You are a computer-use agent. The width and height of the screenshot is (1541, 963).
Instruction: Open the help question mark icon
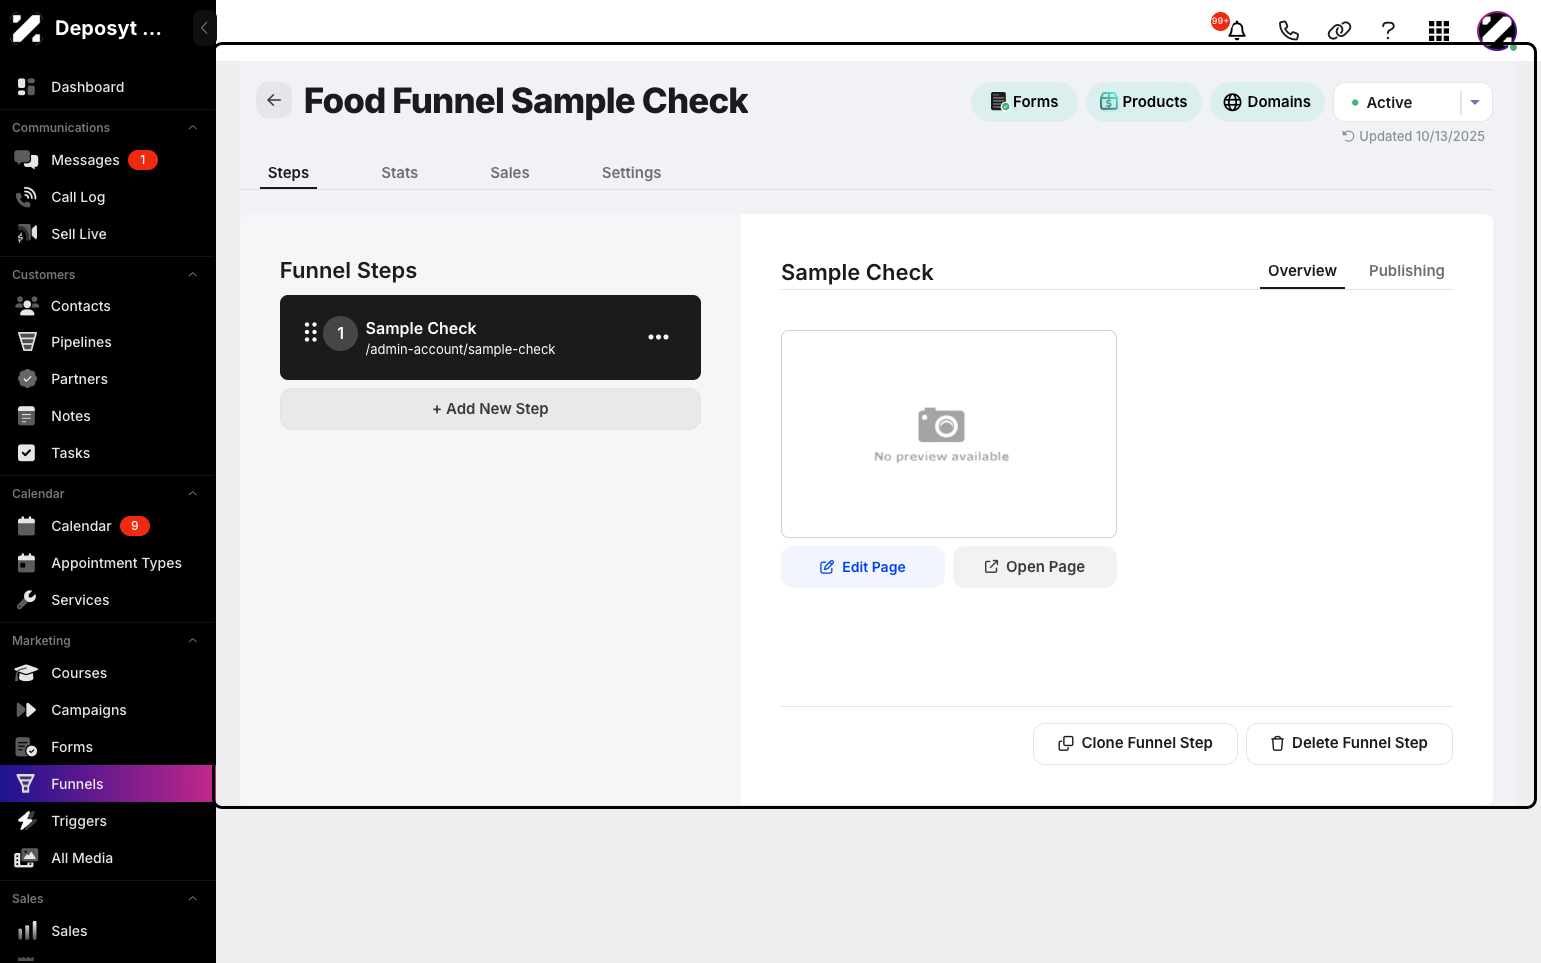[1388, 30]
